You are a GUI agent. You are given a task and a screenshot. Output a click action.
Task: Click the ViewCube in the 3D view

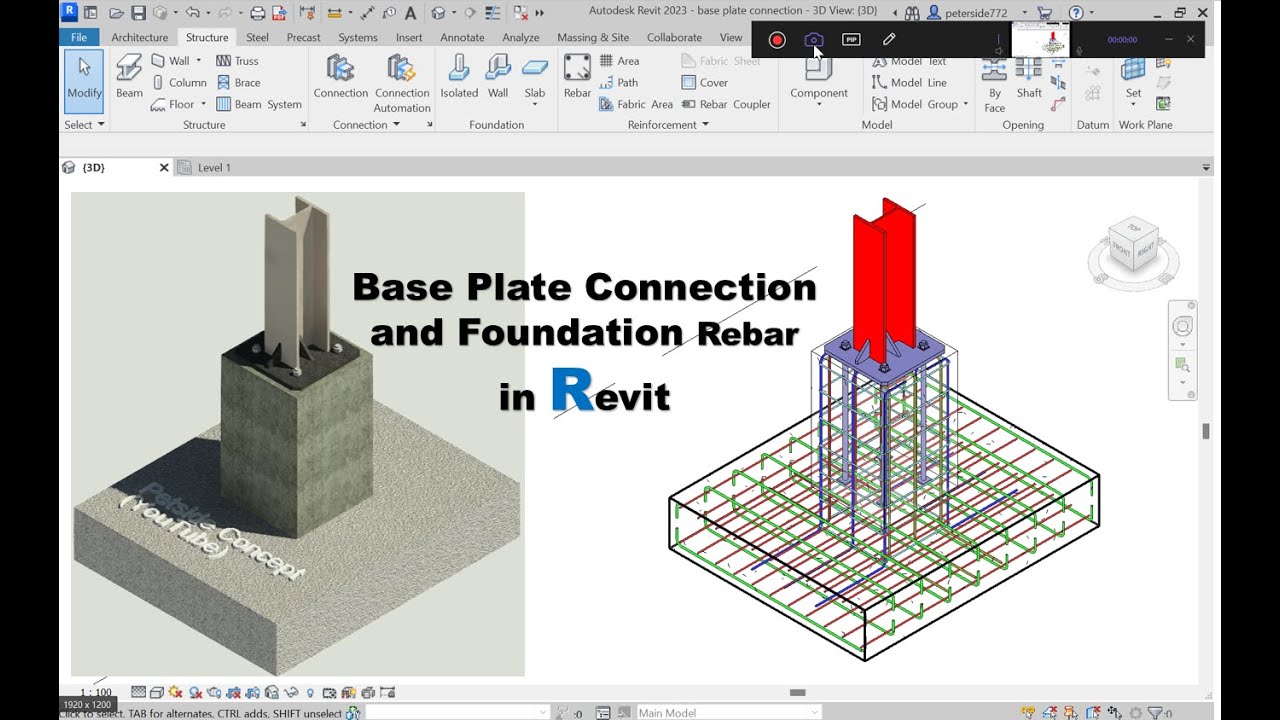click(1132, 246)
